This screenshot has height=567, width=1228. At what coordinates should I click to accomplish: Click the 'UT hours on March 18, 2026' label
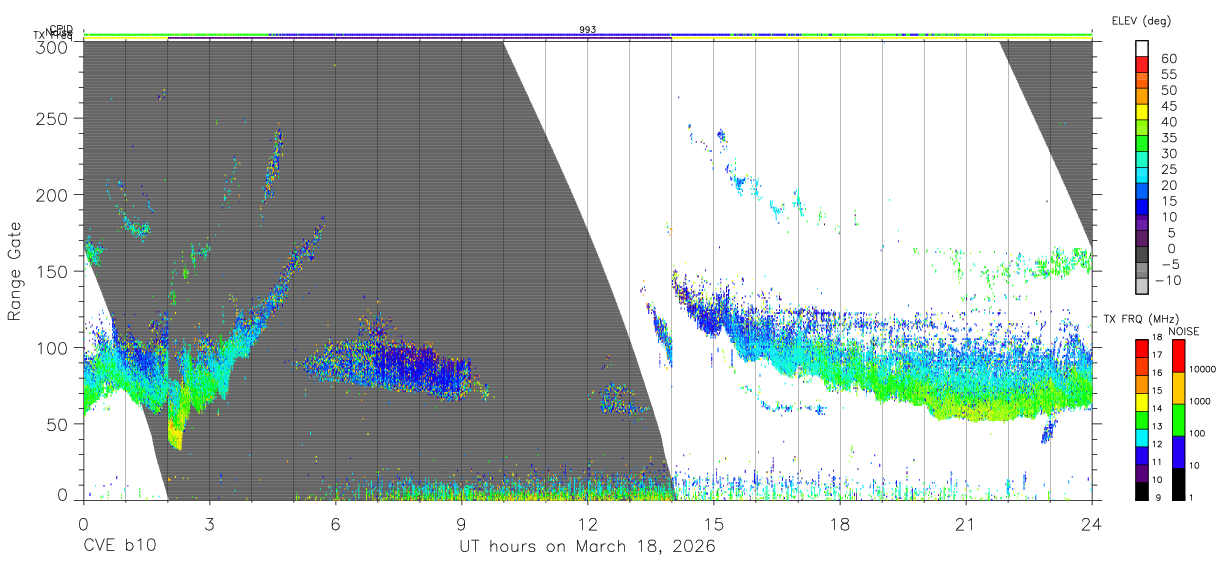(587, 547)
